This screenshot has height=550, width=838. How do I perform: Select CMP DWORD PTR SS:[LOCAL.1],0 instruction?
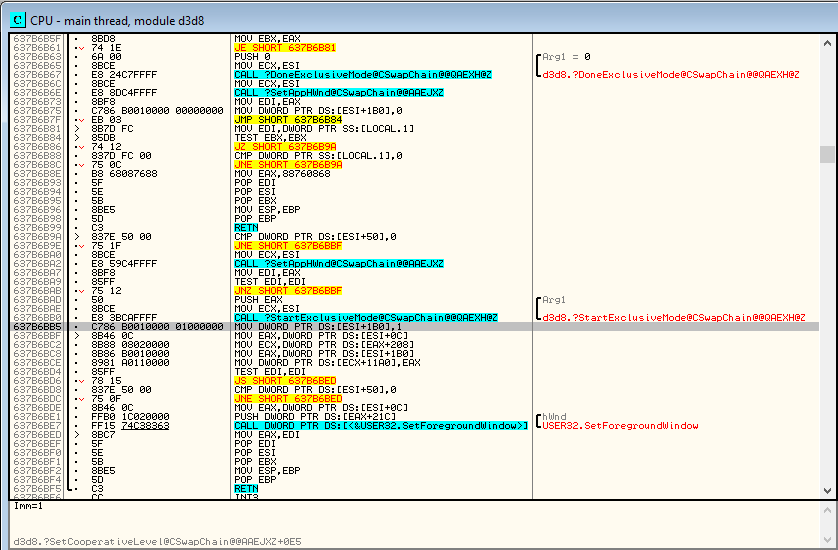(318, 156)
